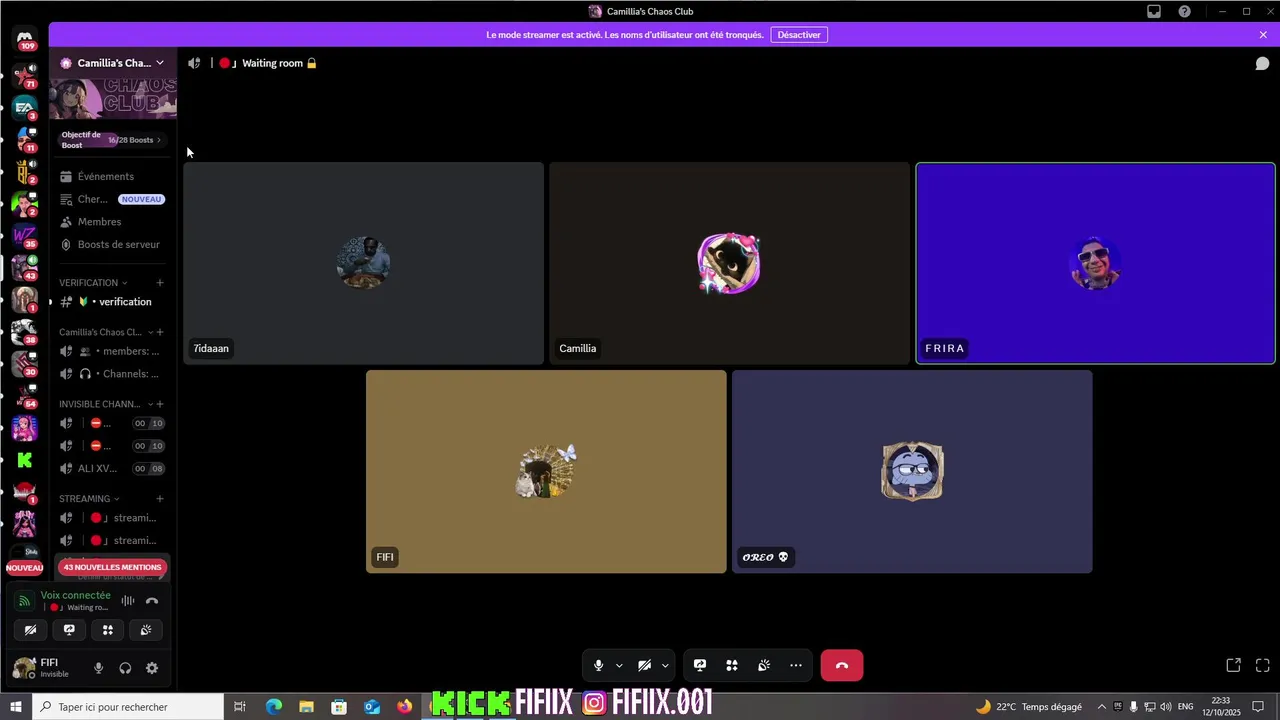Collapse the INVISIBLE CHANN... category
This screenshot has height=720, width=1280.
tap(105, 404)
